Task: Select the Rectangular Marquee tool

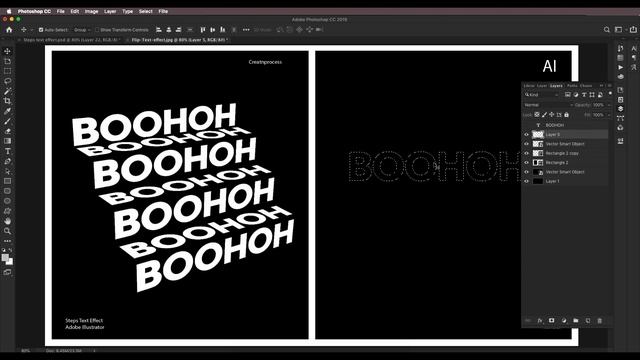Action: pos(7,71)
